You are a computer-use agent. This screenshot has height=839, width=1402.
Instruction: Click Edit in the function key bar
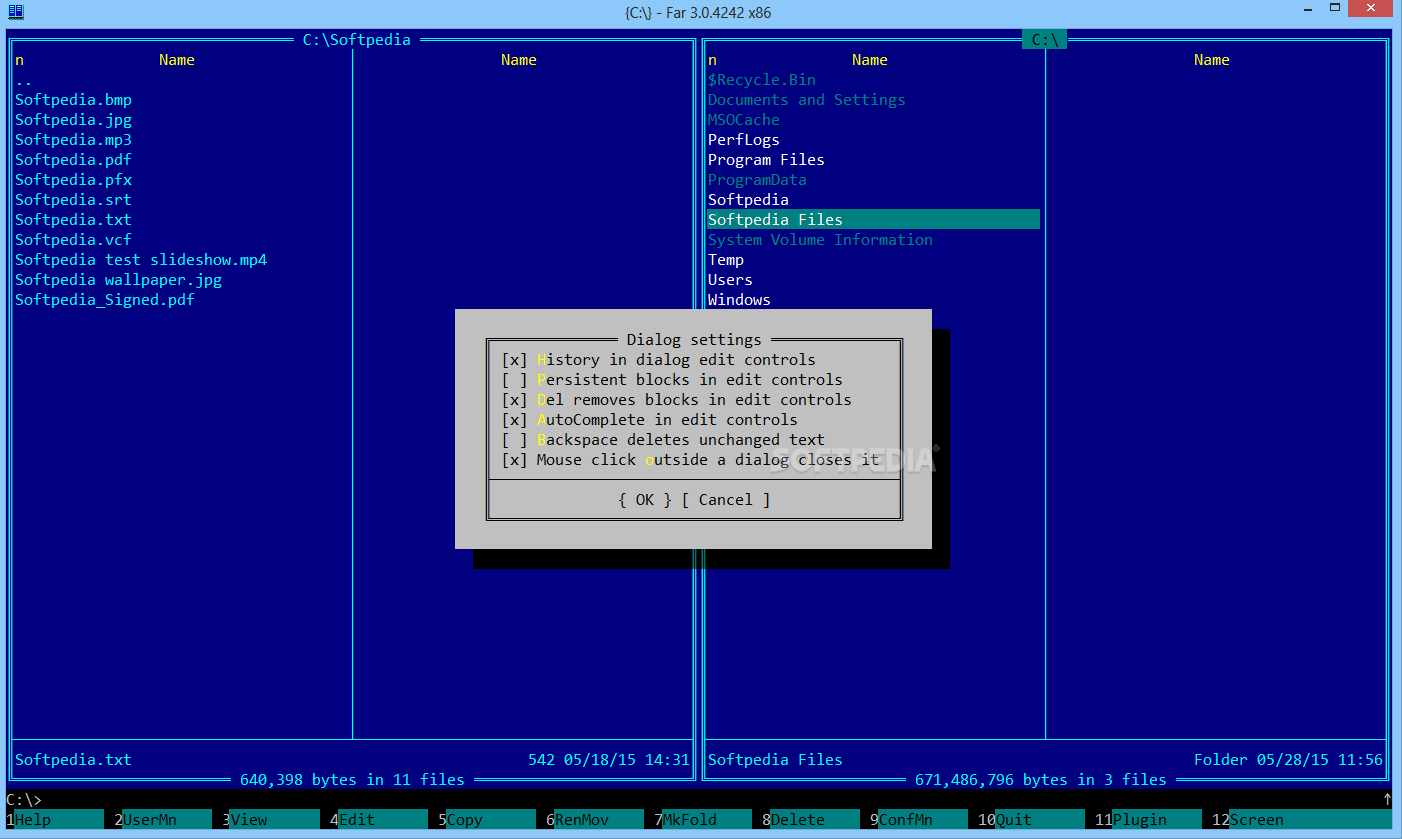pos(378,820)
